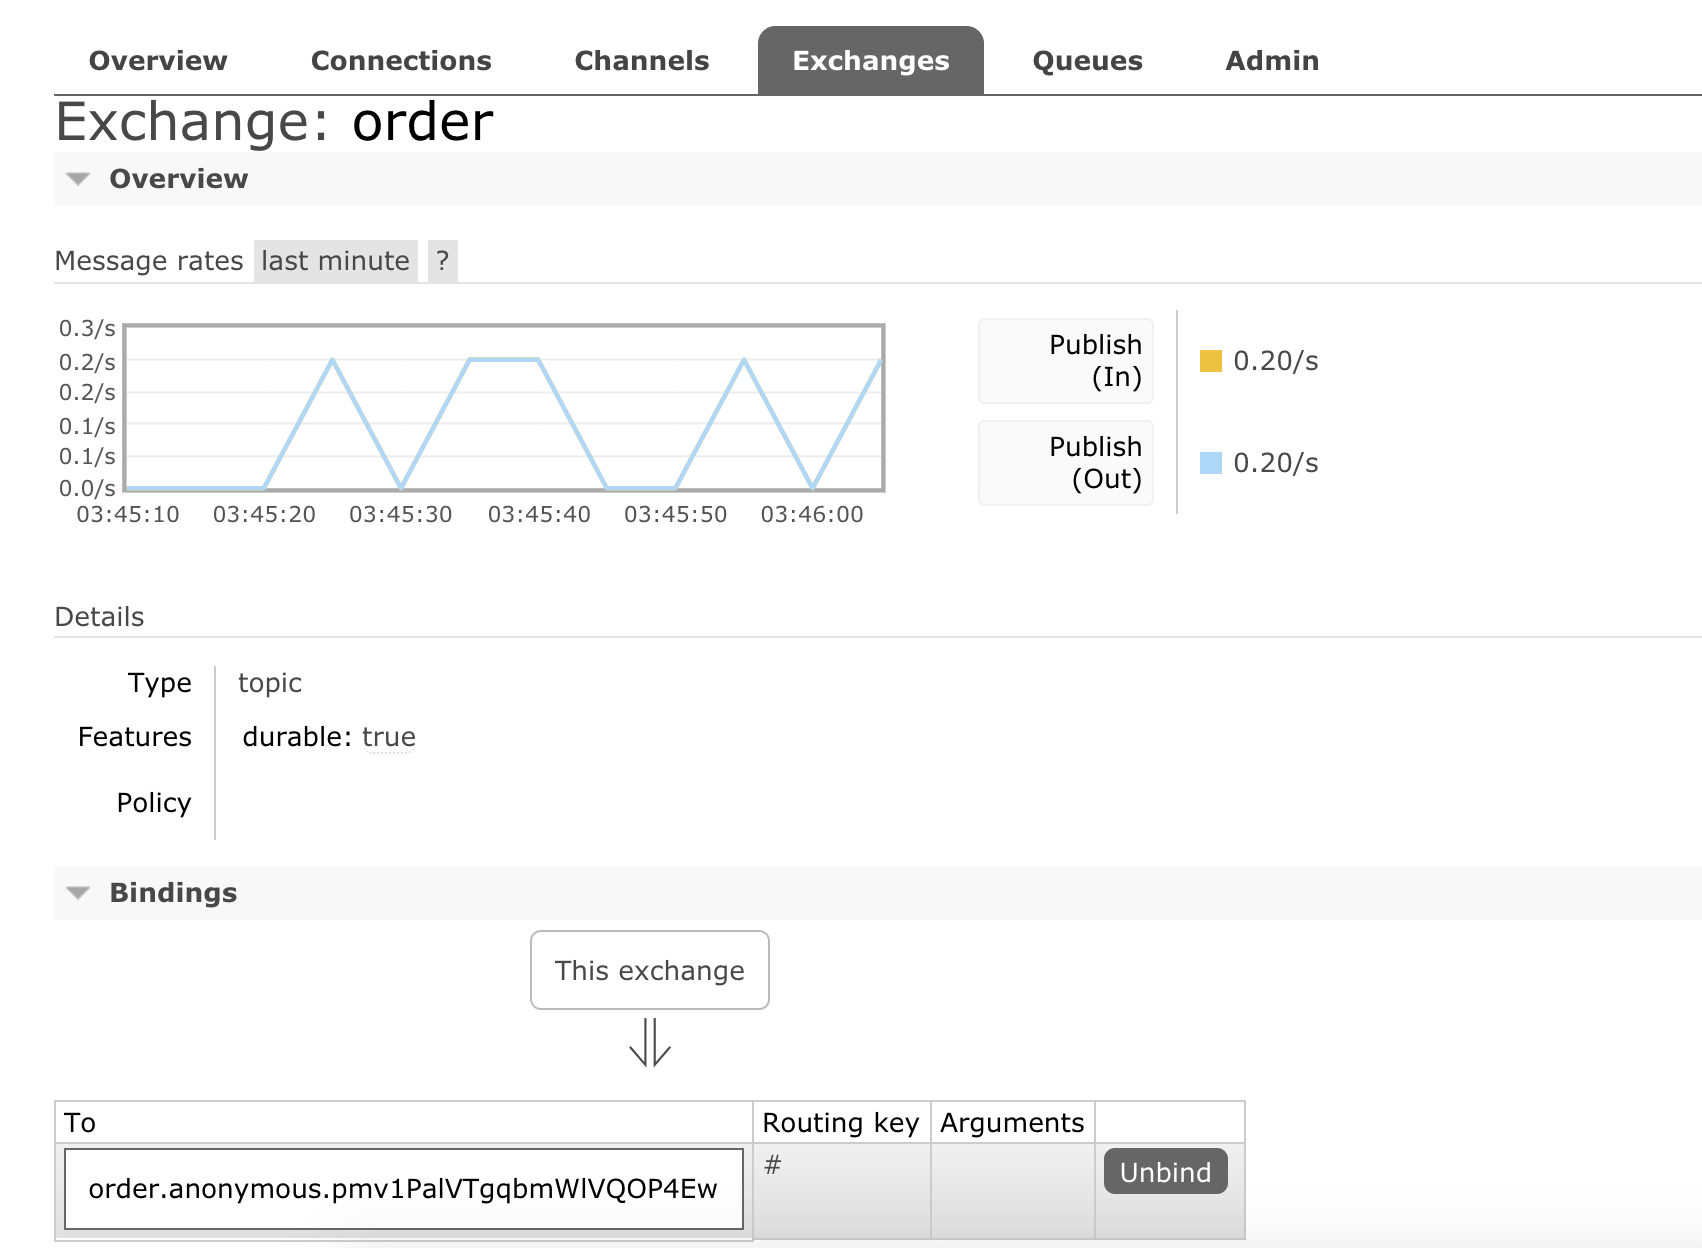This screenshot has width=1702, height=1248.
Task: Change the 'last minute' message rates range
Action: pos(335,261)
